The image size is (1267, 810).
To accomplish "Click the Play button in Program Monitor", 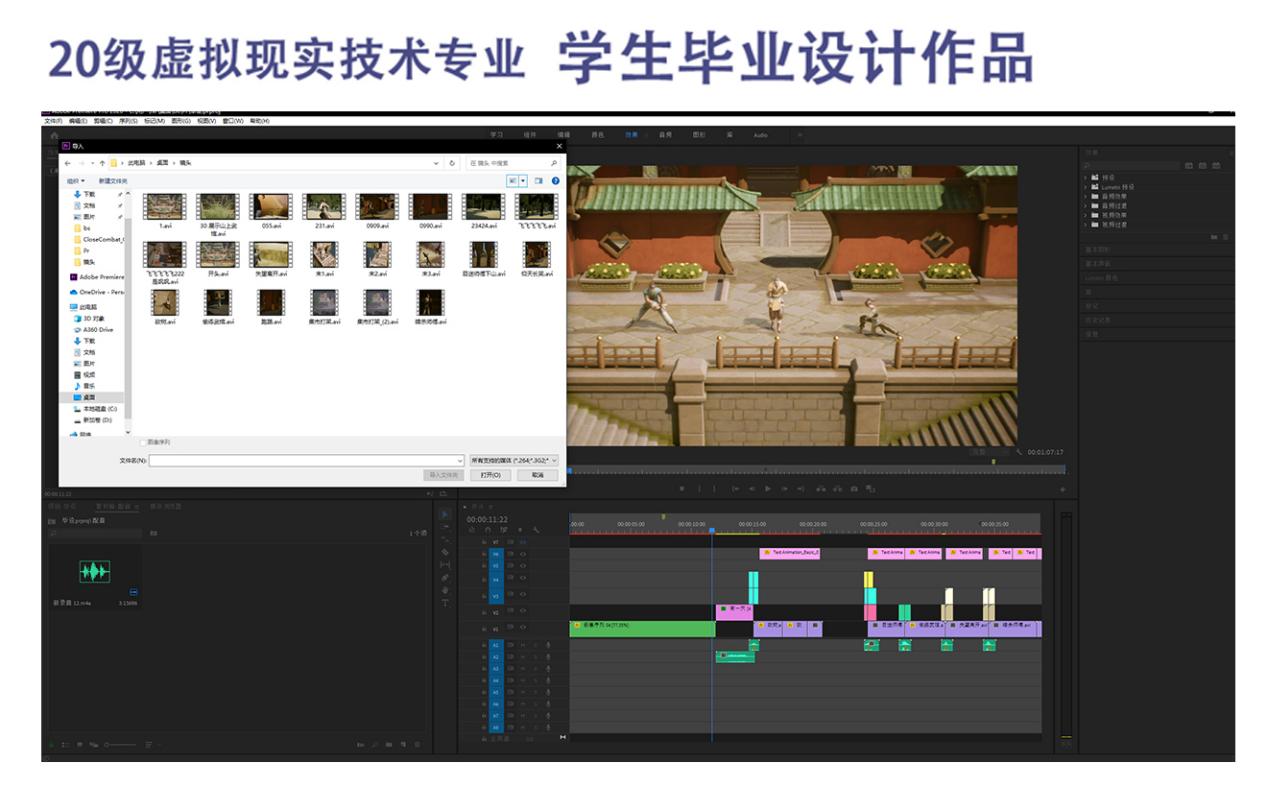I will [x=768, y=489].
